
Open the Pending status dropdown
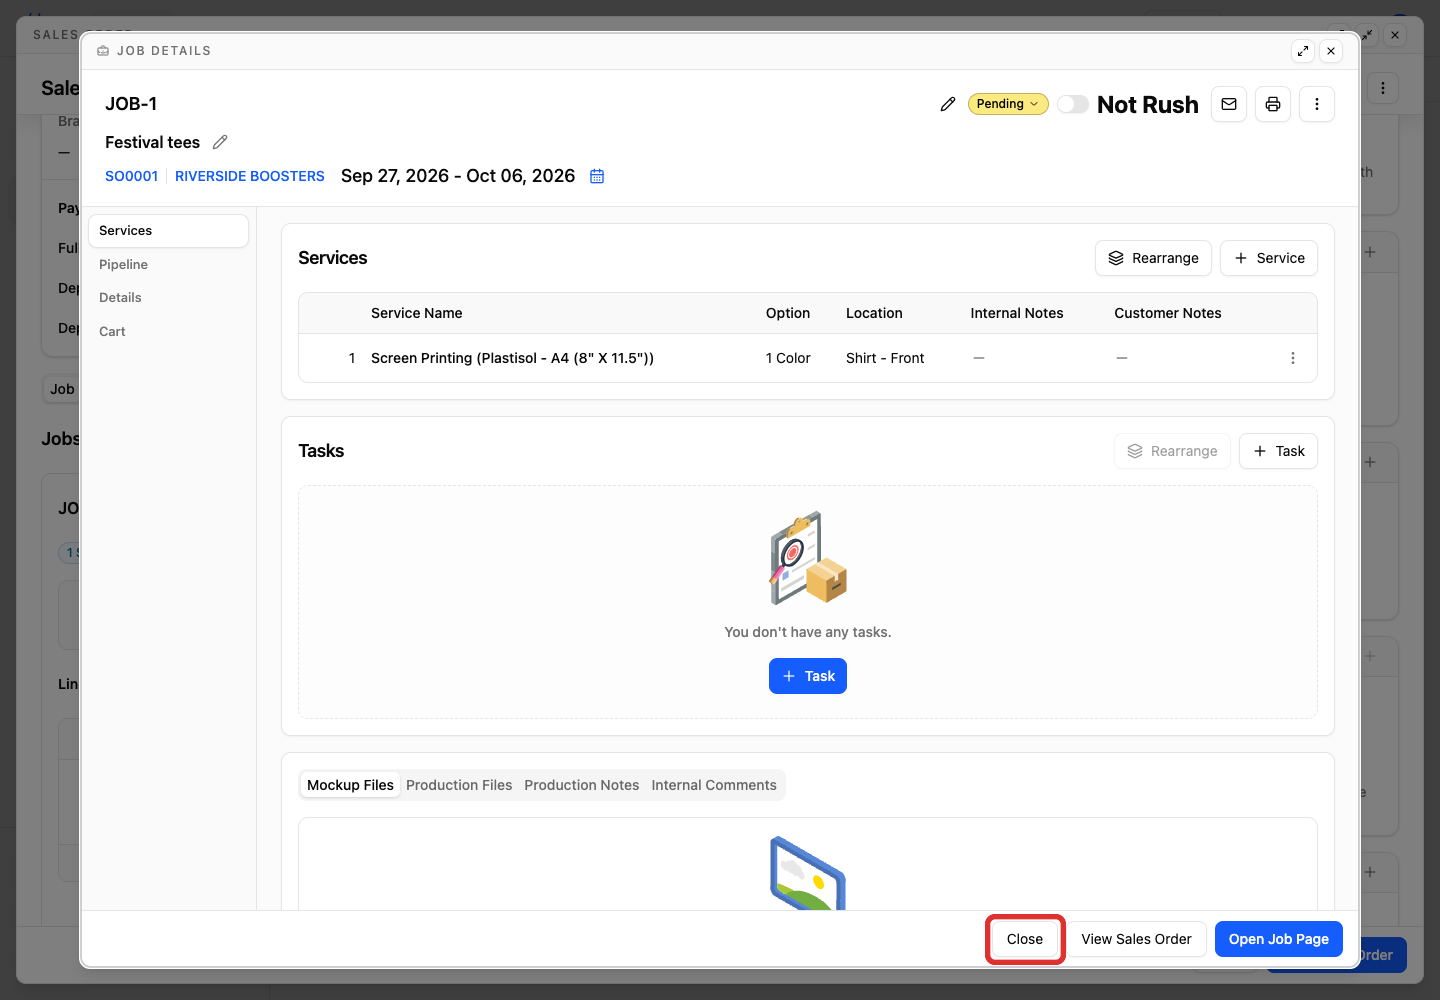1008,104
